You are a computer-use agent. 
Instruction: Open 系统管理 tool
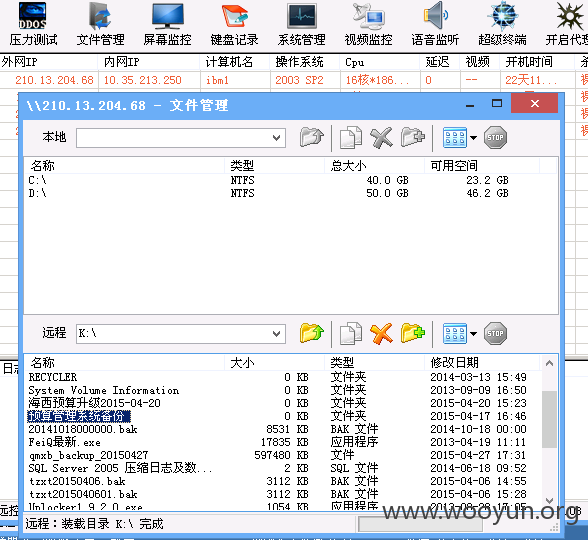[x=302, y=24]
